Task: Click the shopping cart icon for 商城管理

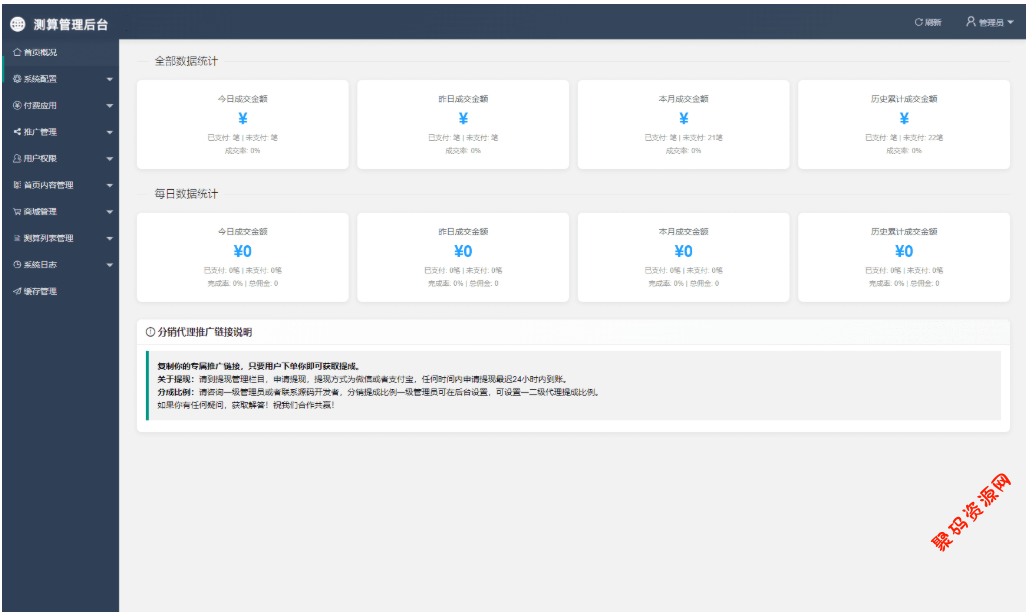Action: (16, 212)
